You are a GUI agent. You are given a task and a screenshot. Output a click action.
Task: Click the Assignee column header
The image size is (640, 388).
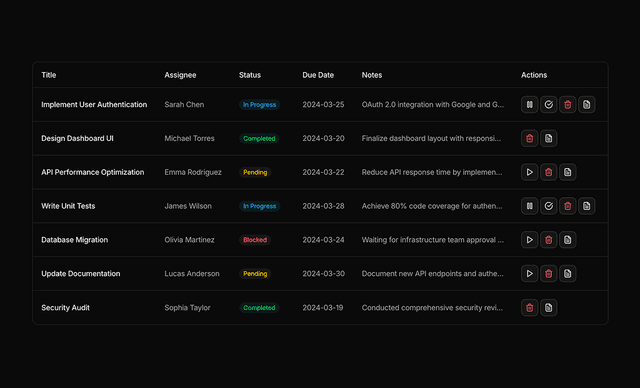(180, 75)
